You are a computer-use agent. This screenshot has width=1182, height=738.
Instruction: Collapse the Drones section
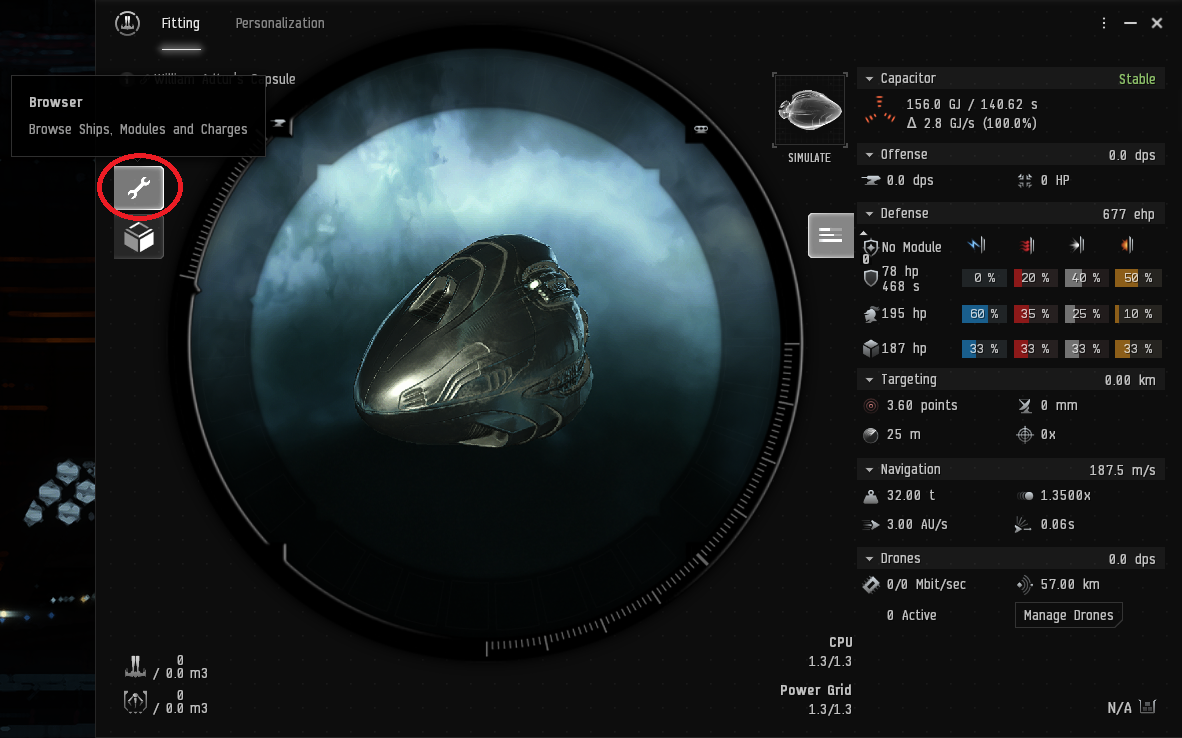click(x=869, y=559)
